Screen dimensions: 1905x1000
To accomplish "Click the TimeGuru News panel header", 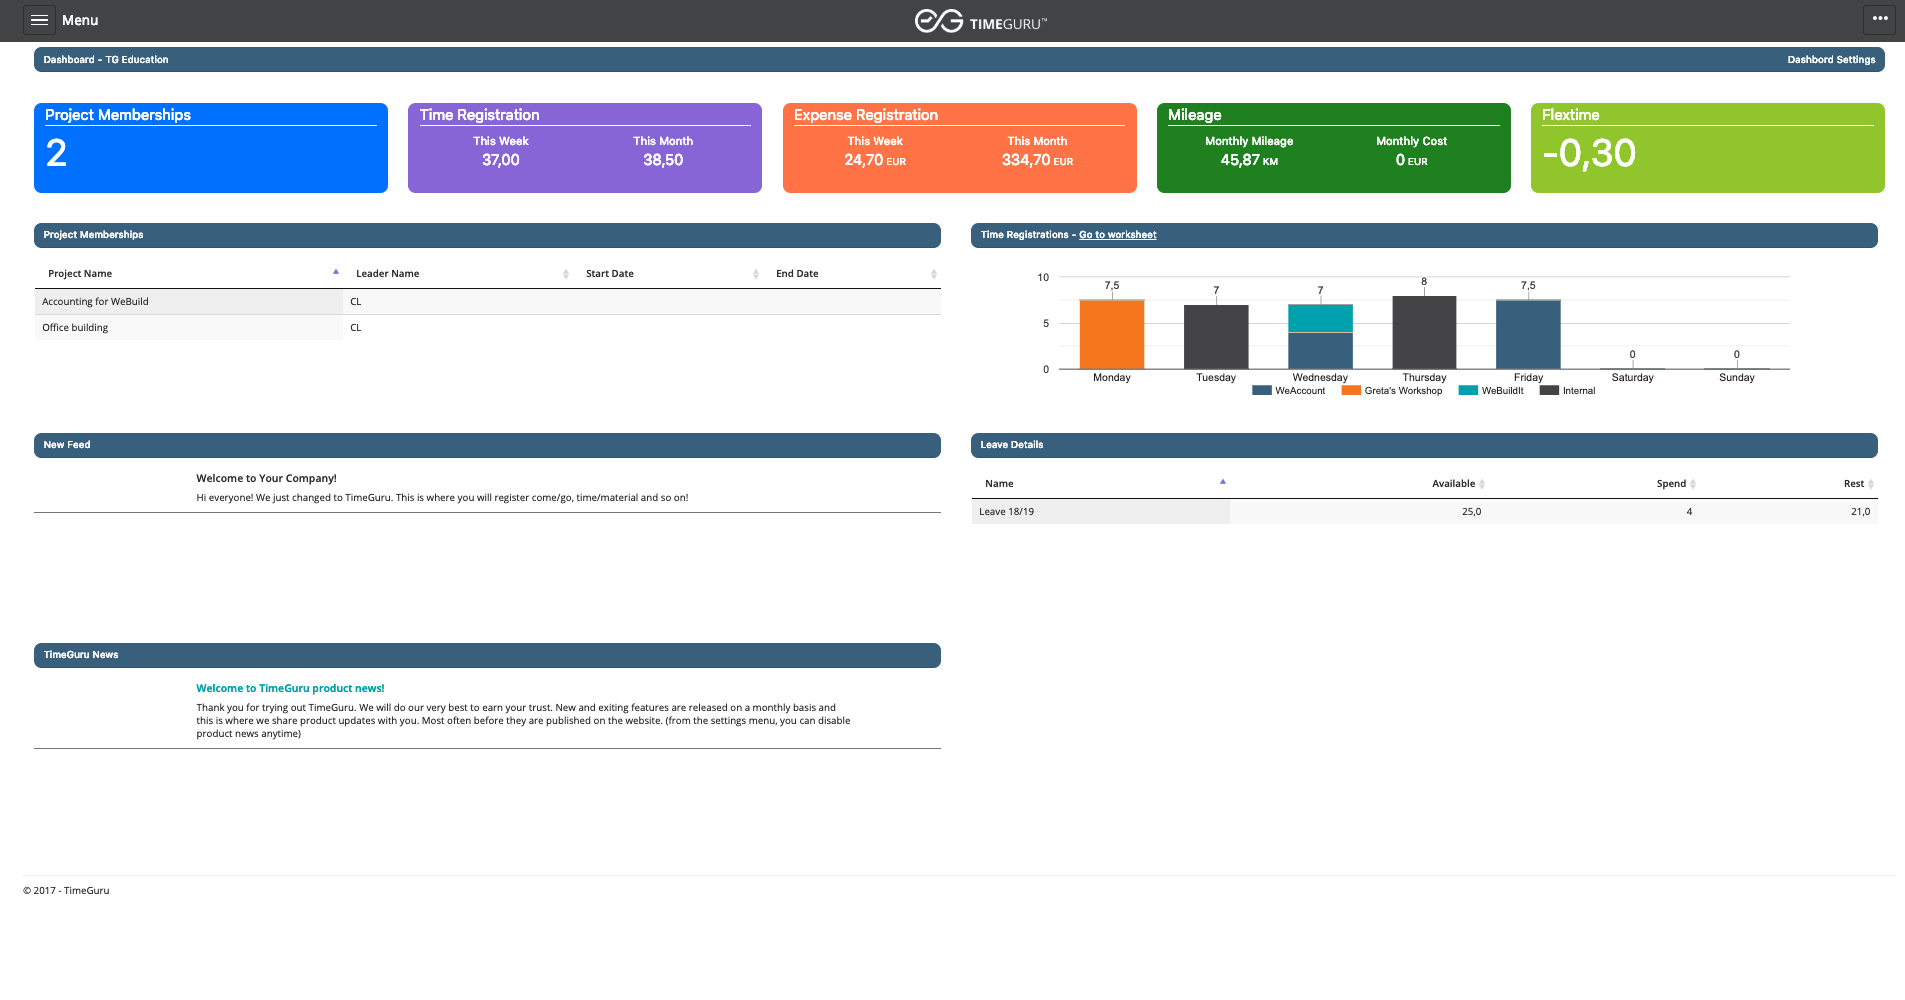I will pyautogui.click(x=487, y=655).
